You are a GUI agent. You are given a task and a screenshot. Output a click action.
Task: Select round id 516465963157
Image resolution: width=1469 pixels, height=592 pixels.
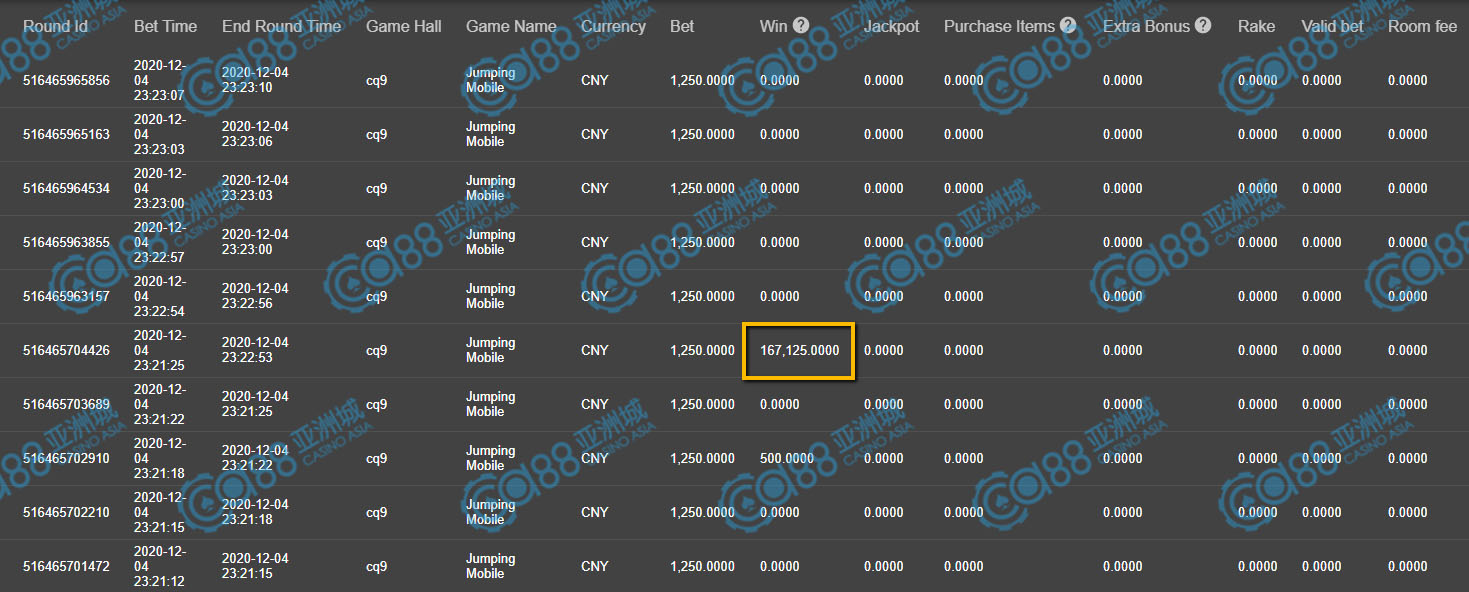click(x=66, y=297)
